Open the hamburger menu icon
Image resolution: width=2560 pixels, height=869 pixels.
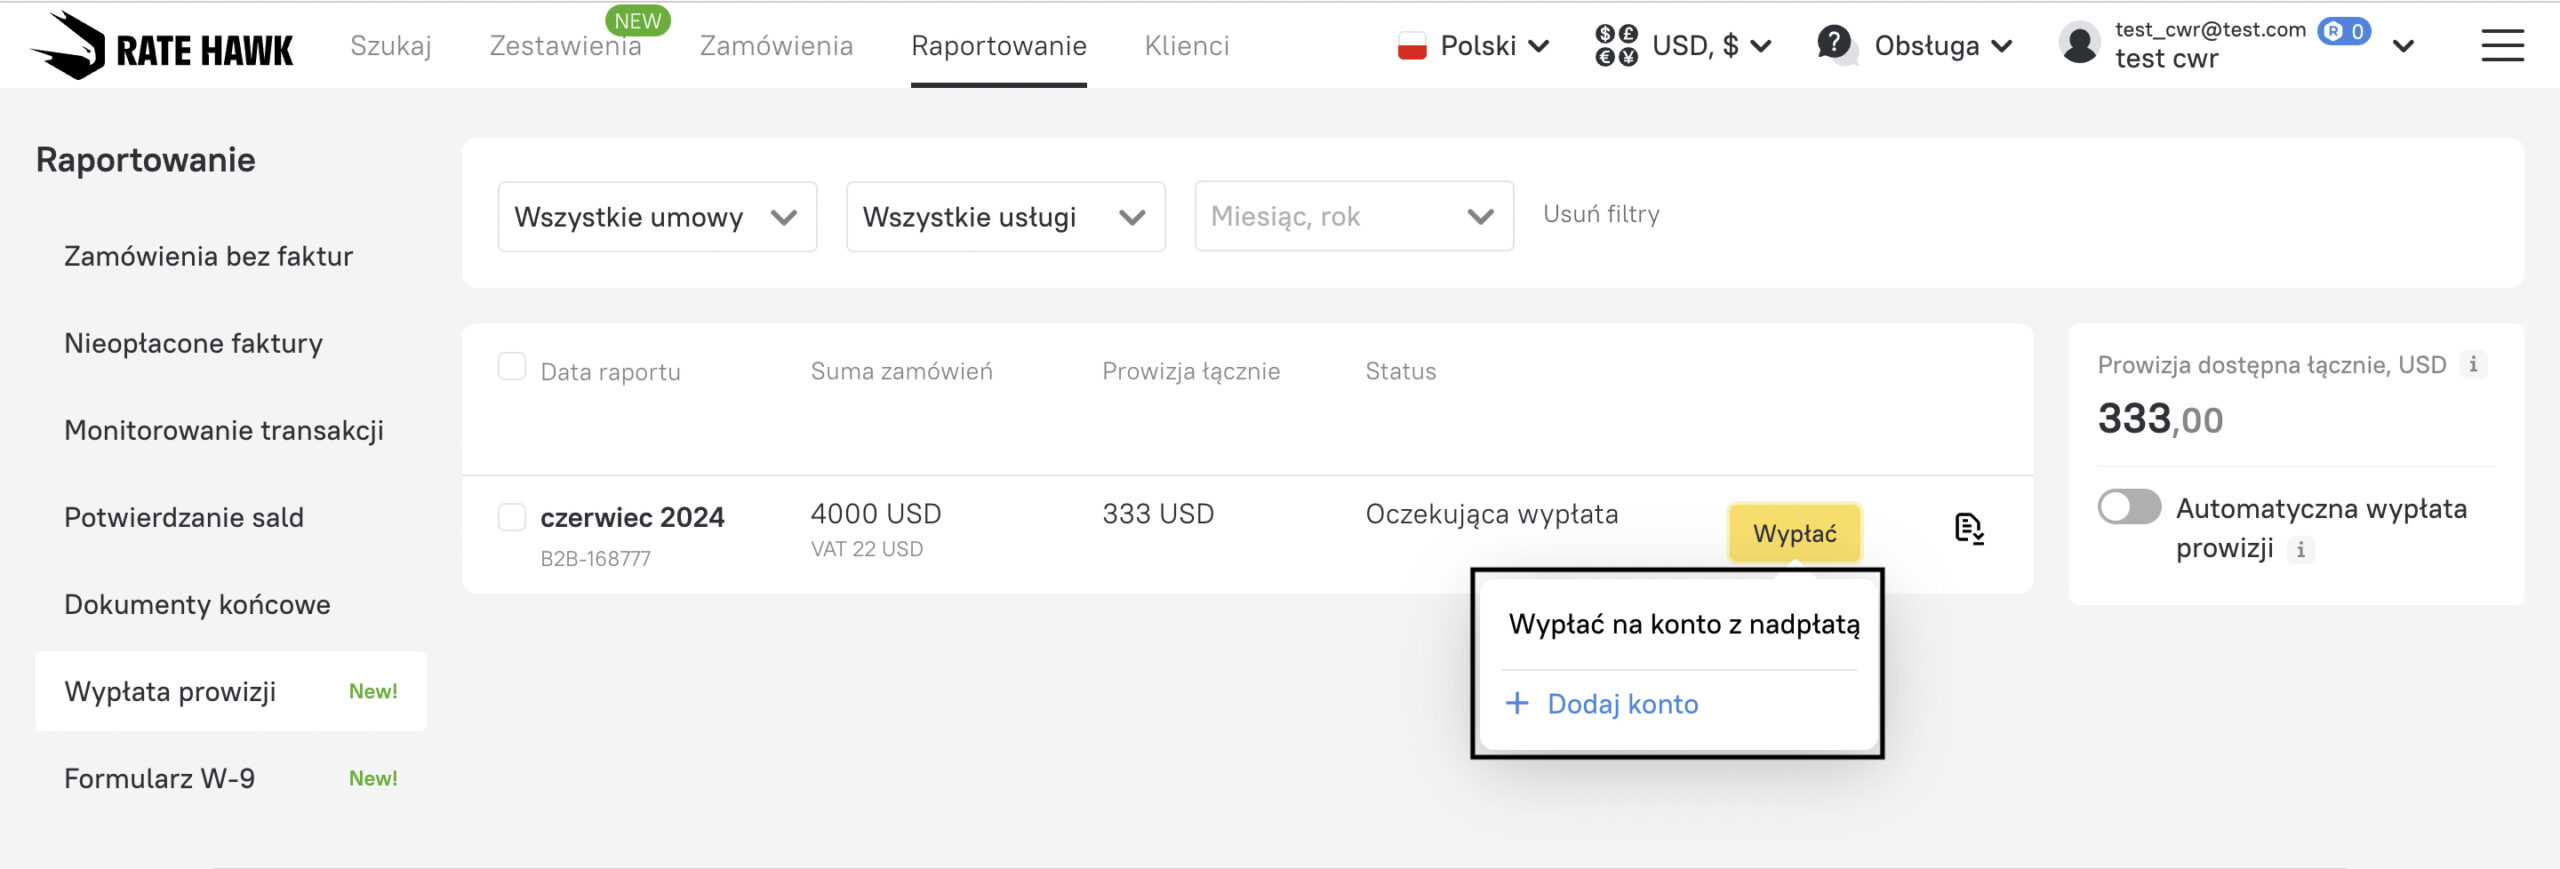click(2502, 46)
